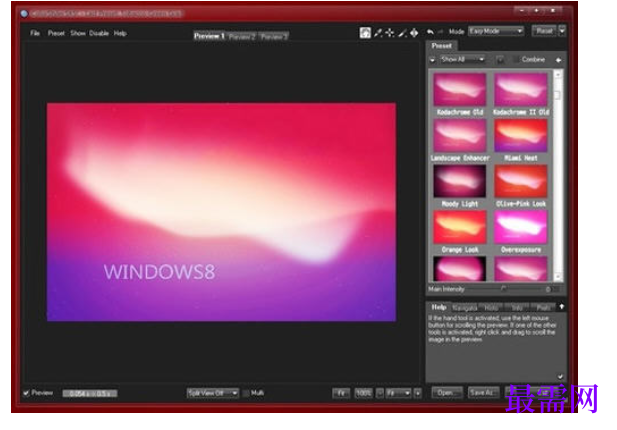This screenshot has width=617, height=430.
Task: Apply the Kodachrome II Old preset thumbnail
Action: [x=520, y=89]
